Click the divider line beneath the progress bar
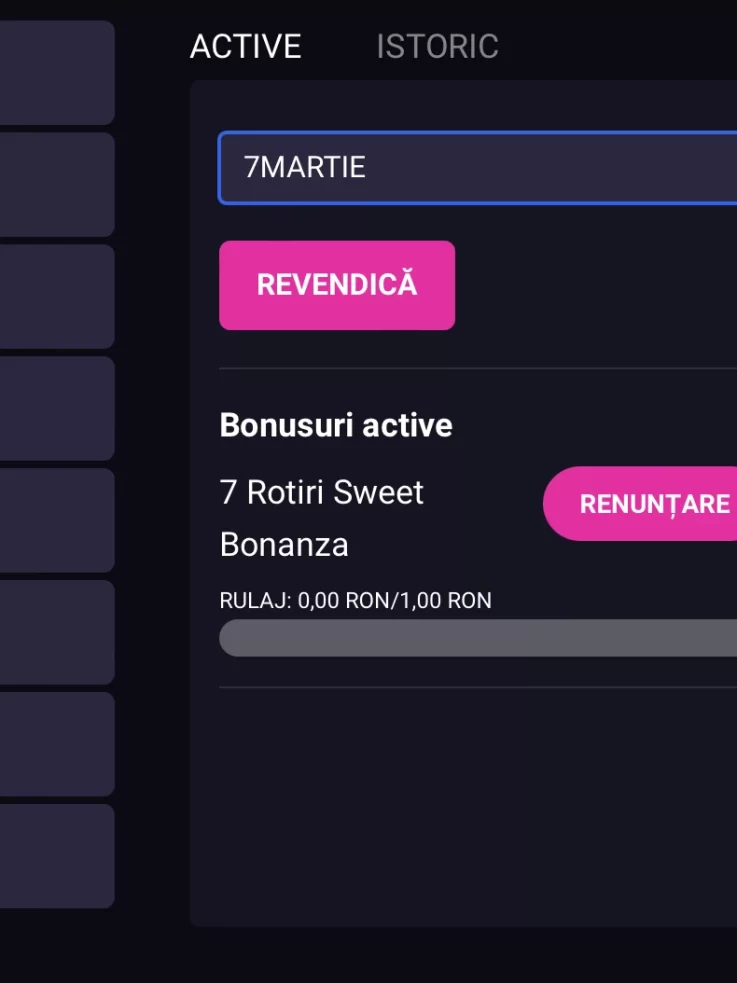This screenshot has width=737, height=983. [x=478, y=687]
